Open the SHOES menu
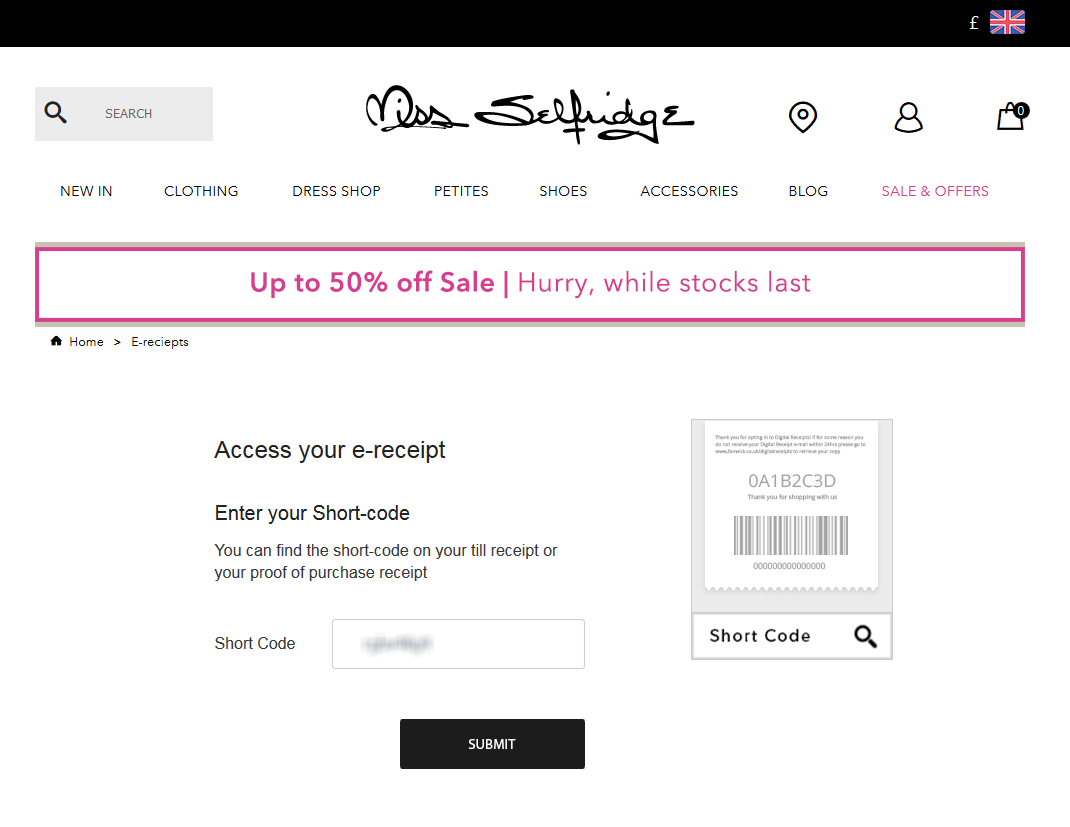 (x=563, y=191)
